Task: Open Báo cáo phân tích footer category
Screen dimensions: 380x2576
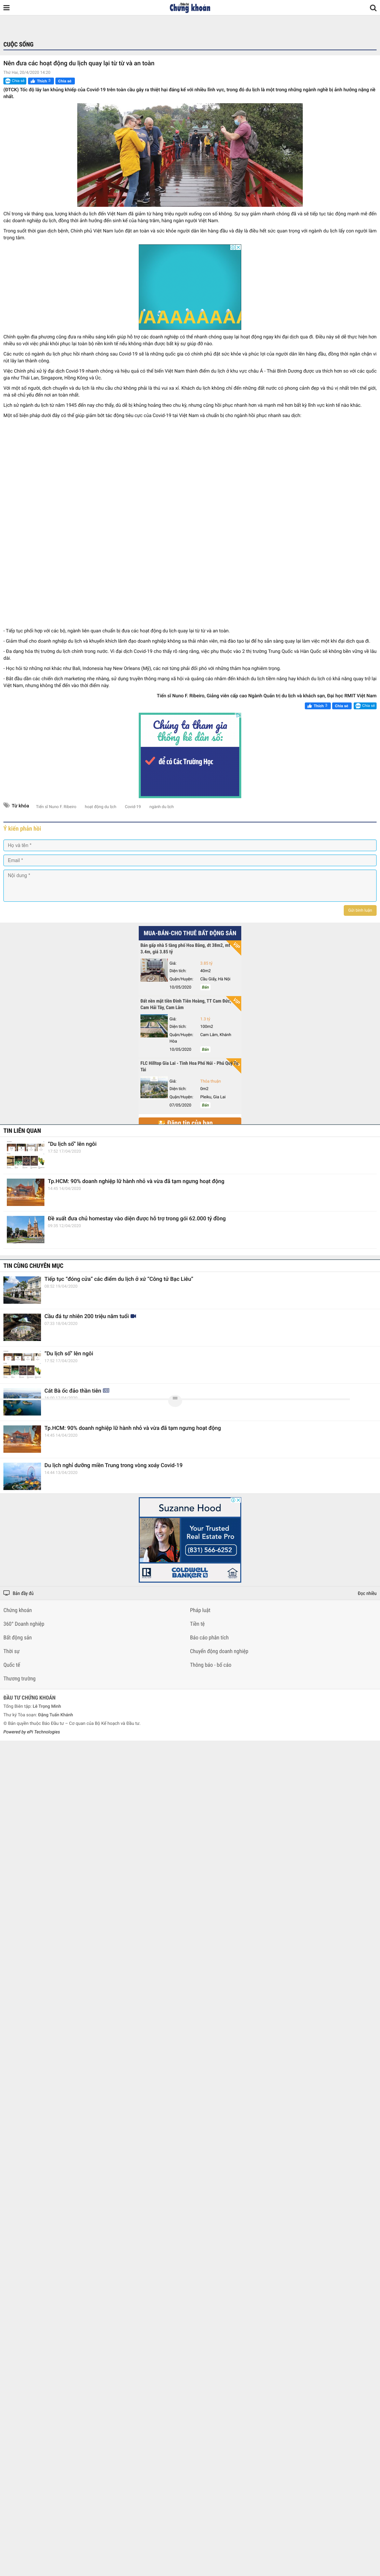Action: 209,1638
